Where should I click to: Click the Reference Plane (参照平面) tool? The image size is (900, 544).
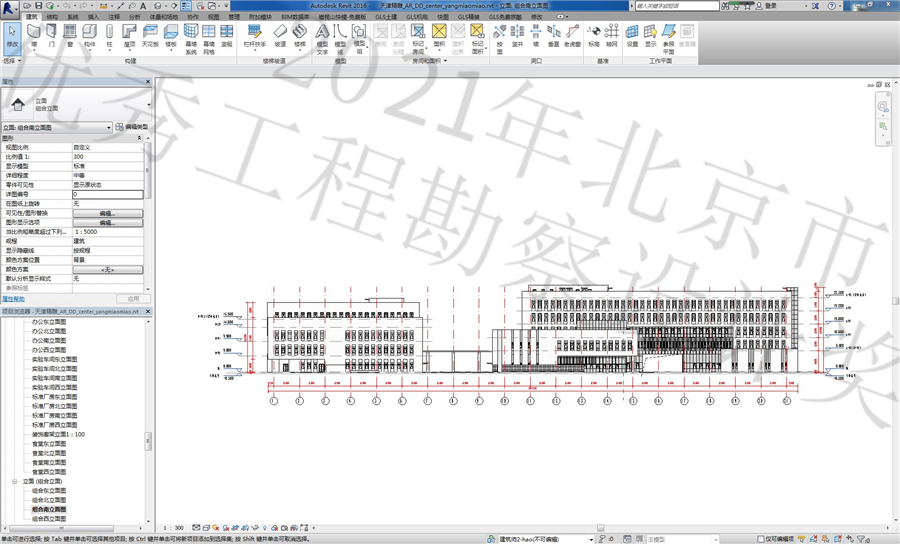669,38
